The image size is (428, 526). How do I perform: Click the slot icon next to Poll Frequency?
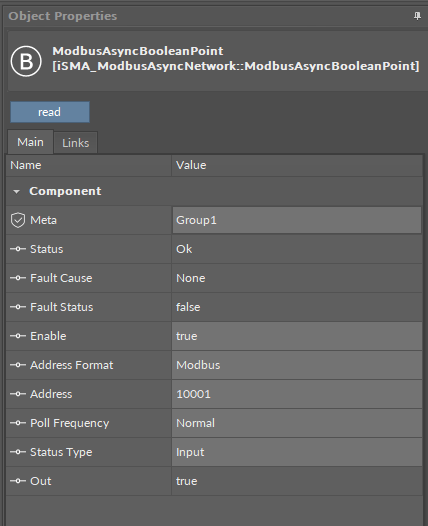(x=18, y=423)
